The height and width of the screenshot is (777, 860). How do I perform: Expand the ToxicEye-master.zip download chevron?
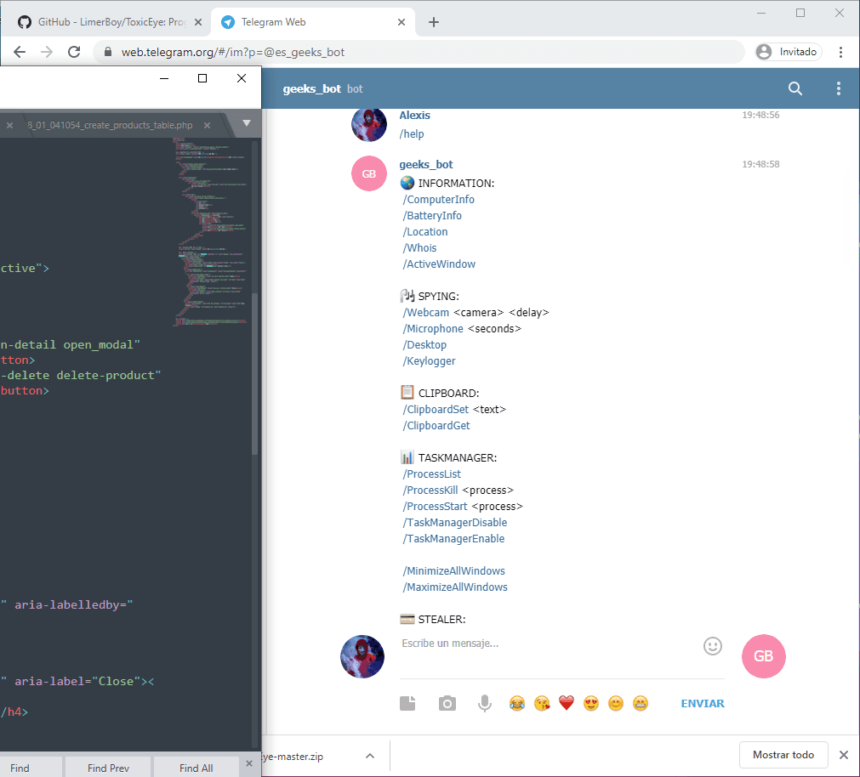click(369, 755)
